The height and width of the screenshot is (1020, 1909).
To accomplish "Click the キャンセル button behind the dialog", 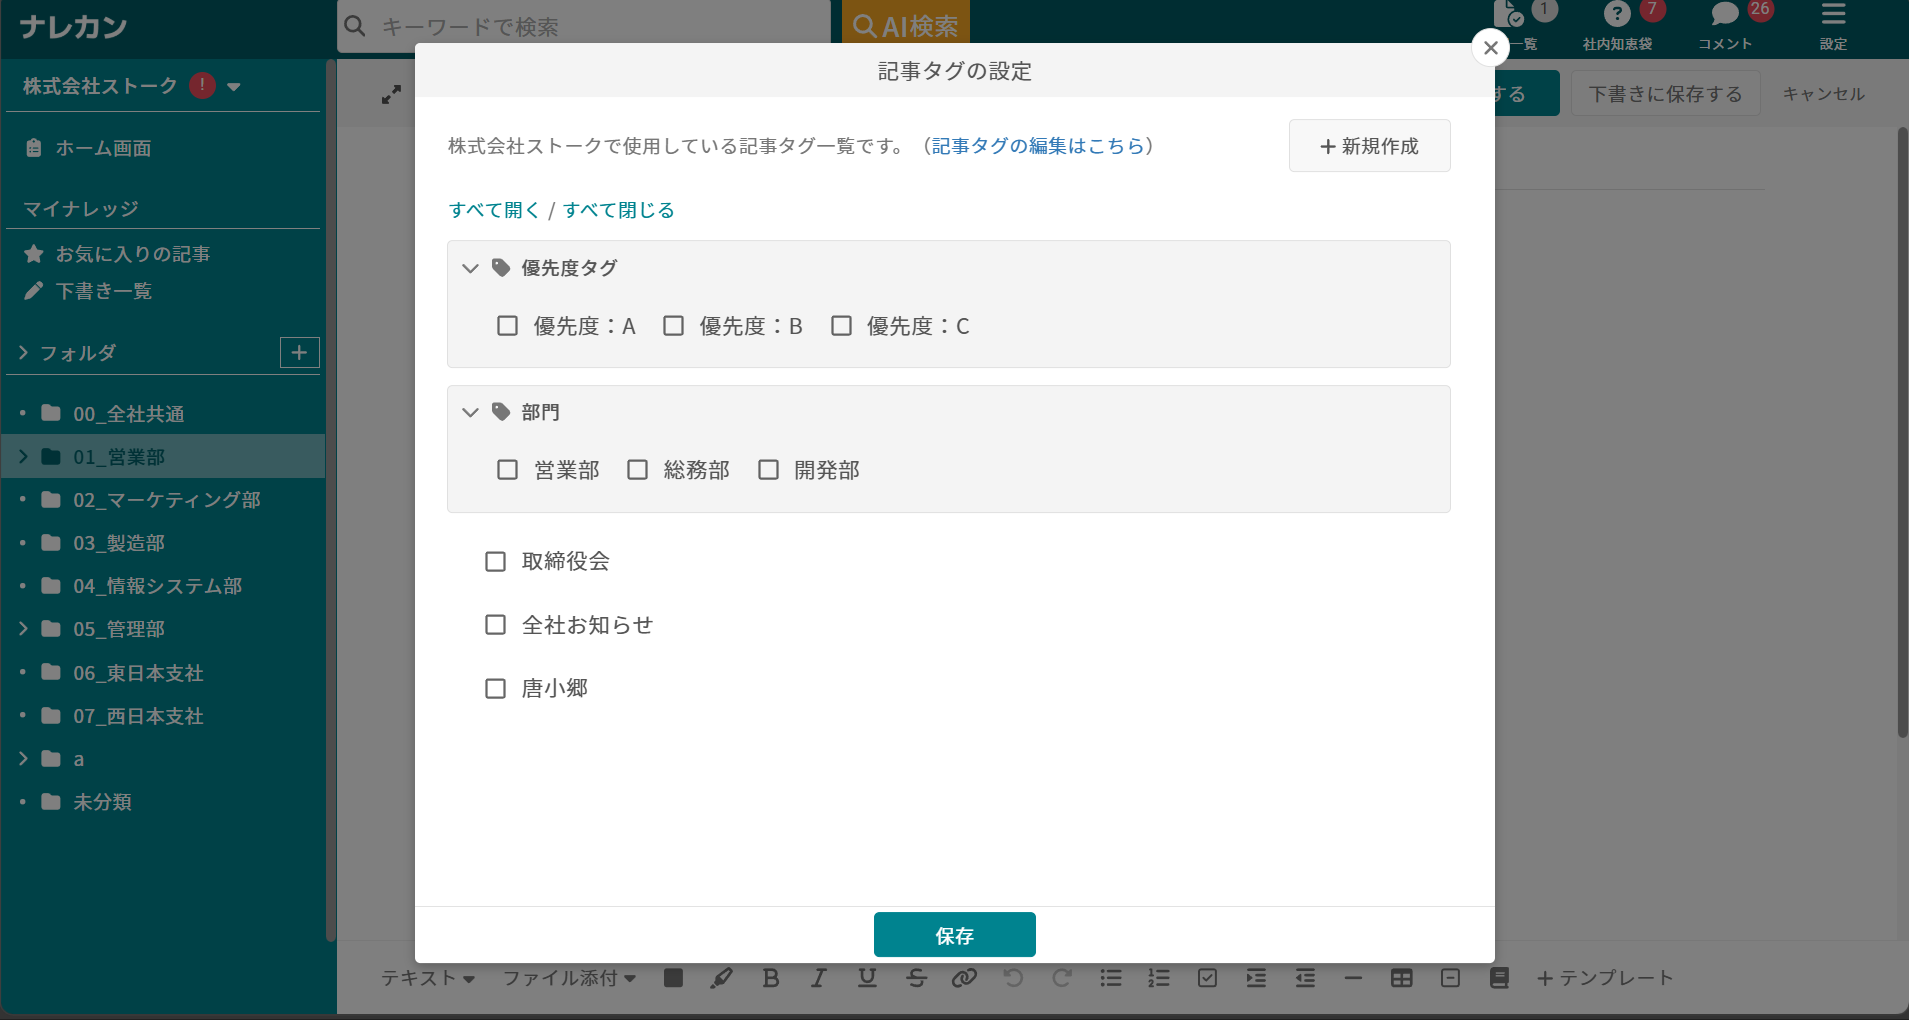I will tap(1824, 94).
